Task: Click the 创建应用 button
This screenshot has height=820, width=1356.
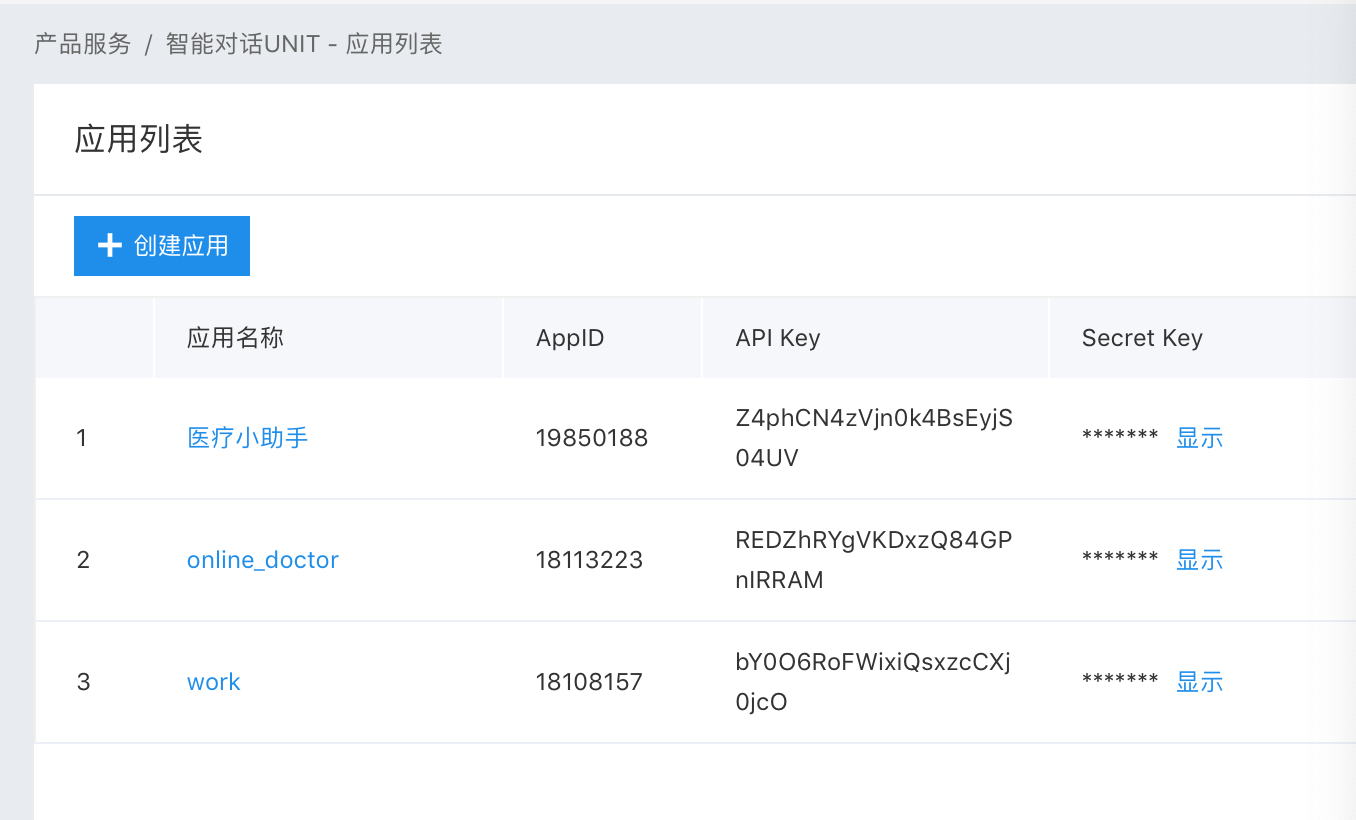Action: click(162, 245)
